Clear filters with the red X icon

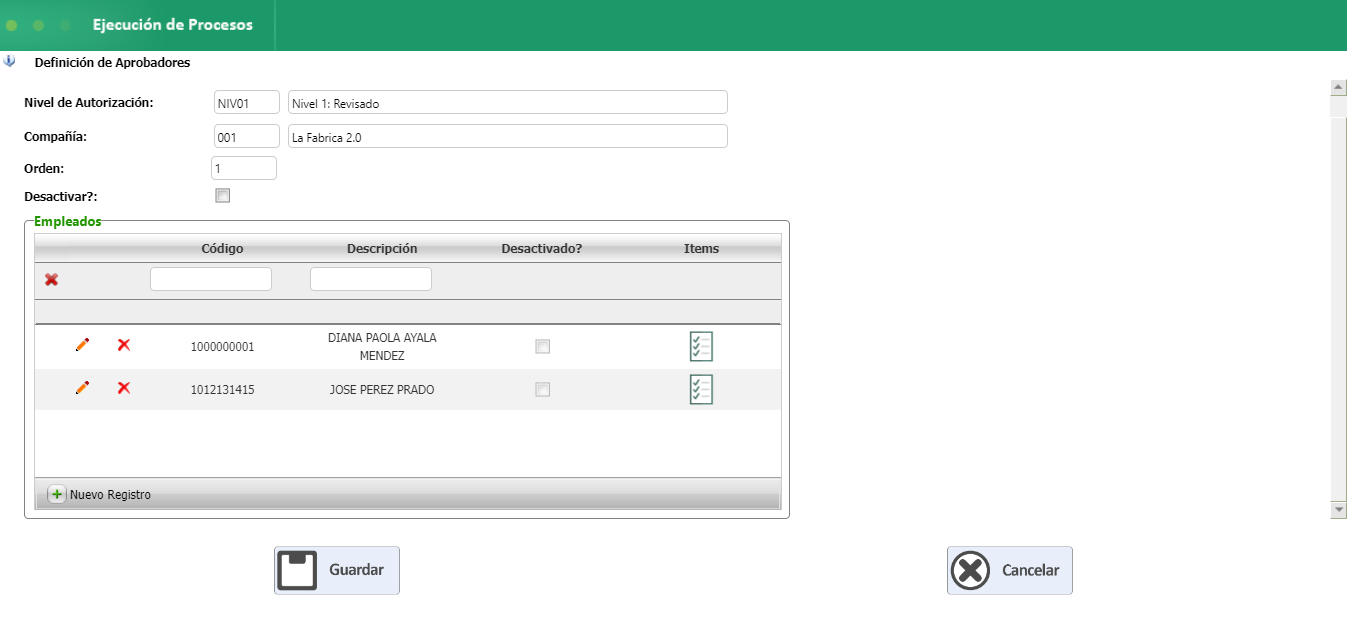(51, 280)
